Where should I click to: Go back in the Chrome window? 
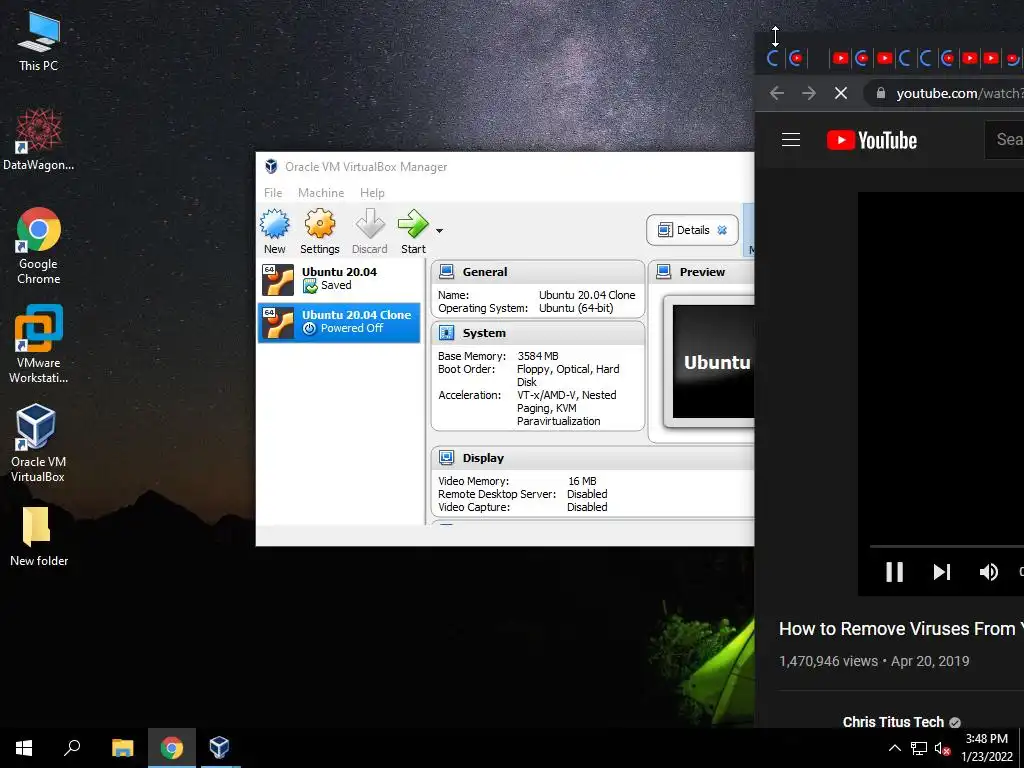[x=776, y=93]
